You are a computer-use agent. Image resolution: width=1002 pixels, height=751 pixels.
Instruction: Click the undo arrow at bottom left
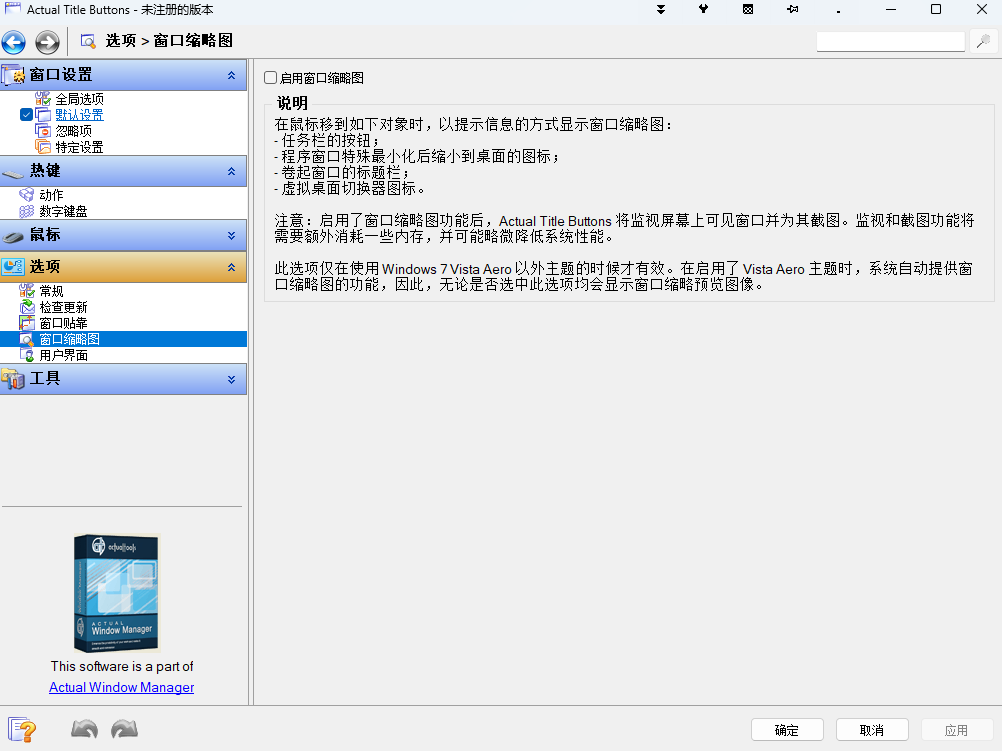point(84,729)
